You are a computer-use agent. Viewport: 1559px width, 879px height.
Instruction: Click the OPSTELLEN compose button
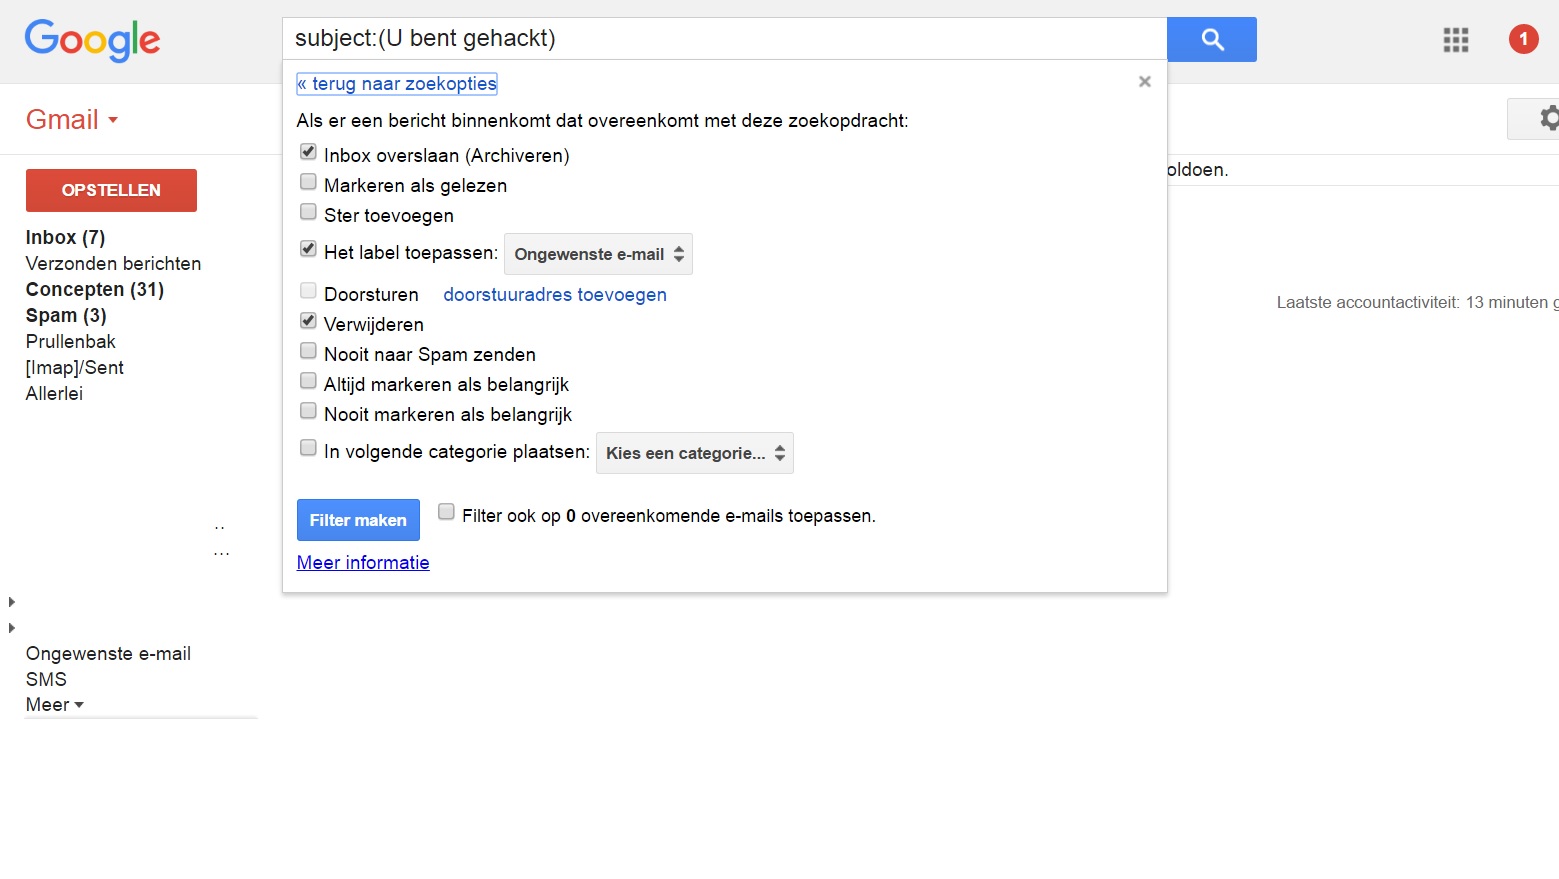pos(111,190)
